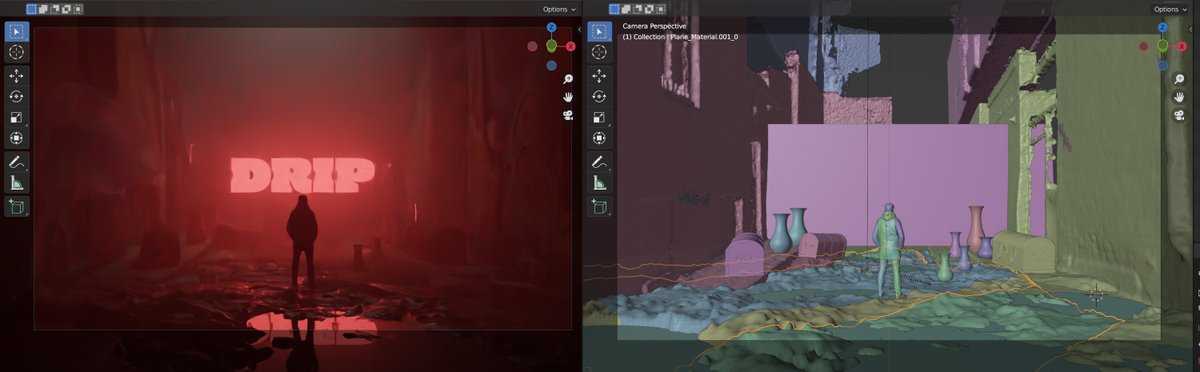The width and height of the screenshot is (1200, 372).
Task: Enable Subtract selection mode in left viewport header
Action: (x=56, y=9)
